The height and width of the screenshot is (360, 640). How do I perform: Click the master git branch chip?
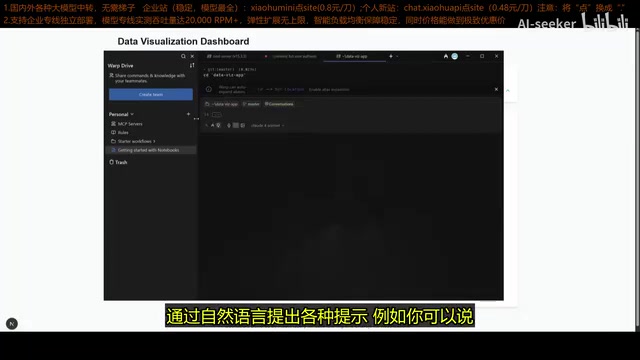pyautogui.click(x=251, y=104)
